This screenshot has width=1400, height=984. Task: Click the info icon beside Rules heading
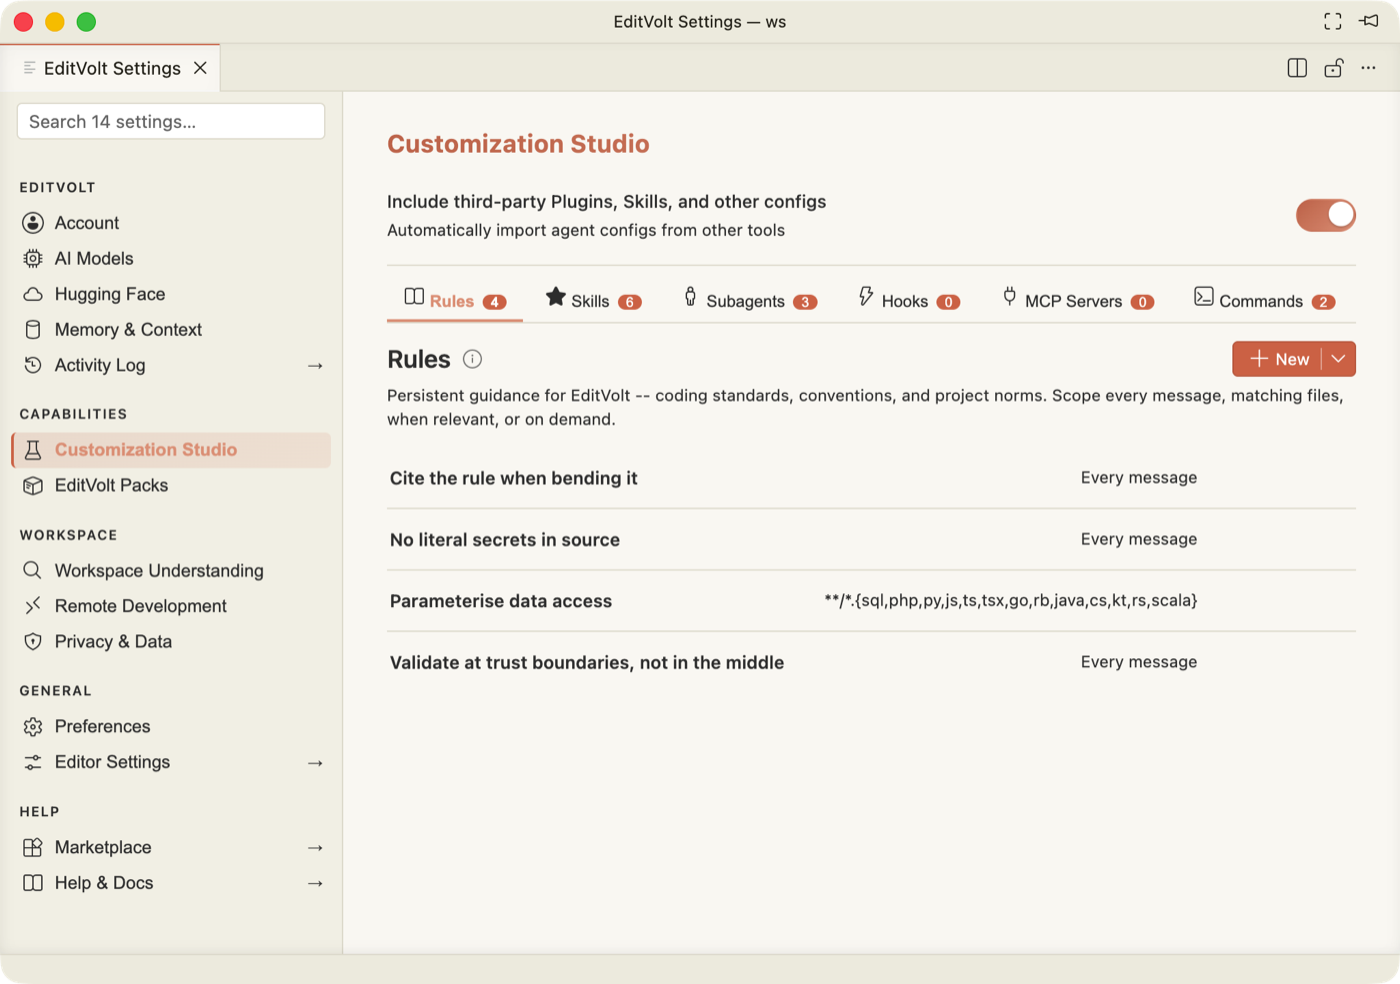(473, 359)
